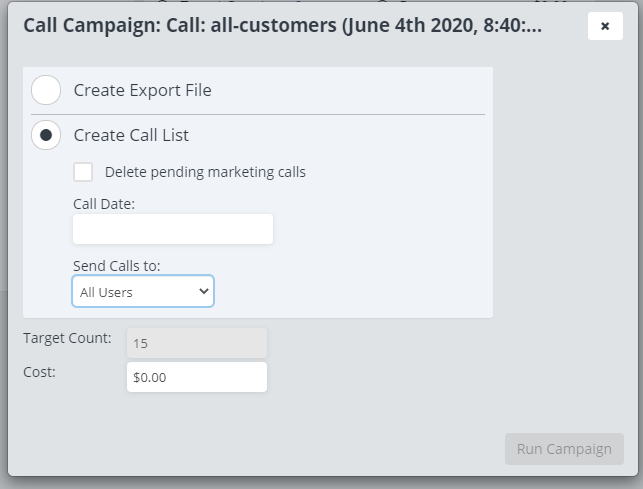Screen dimensions: 643x489
Task: Close the Call Campaign dialog
Action: tap(605, 26)
